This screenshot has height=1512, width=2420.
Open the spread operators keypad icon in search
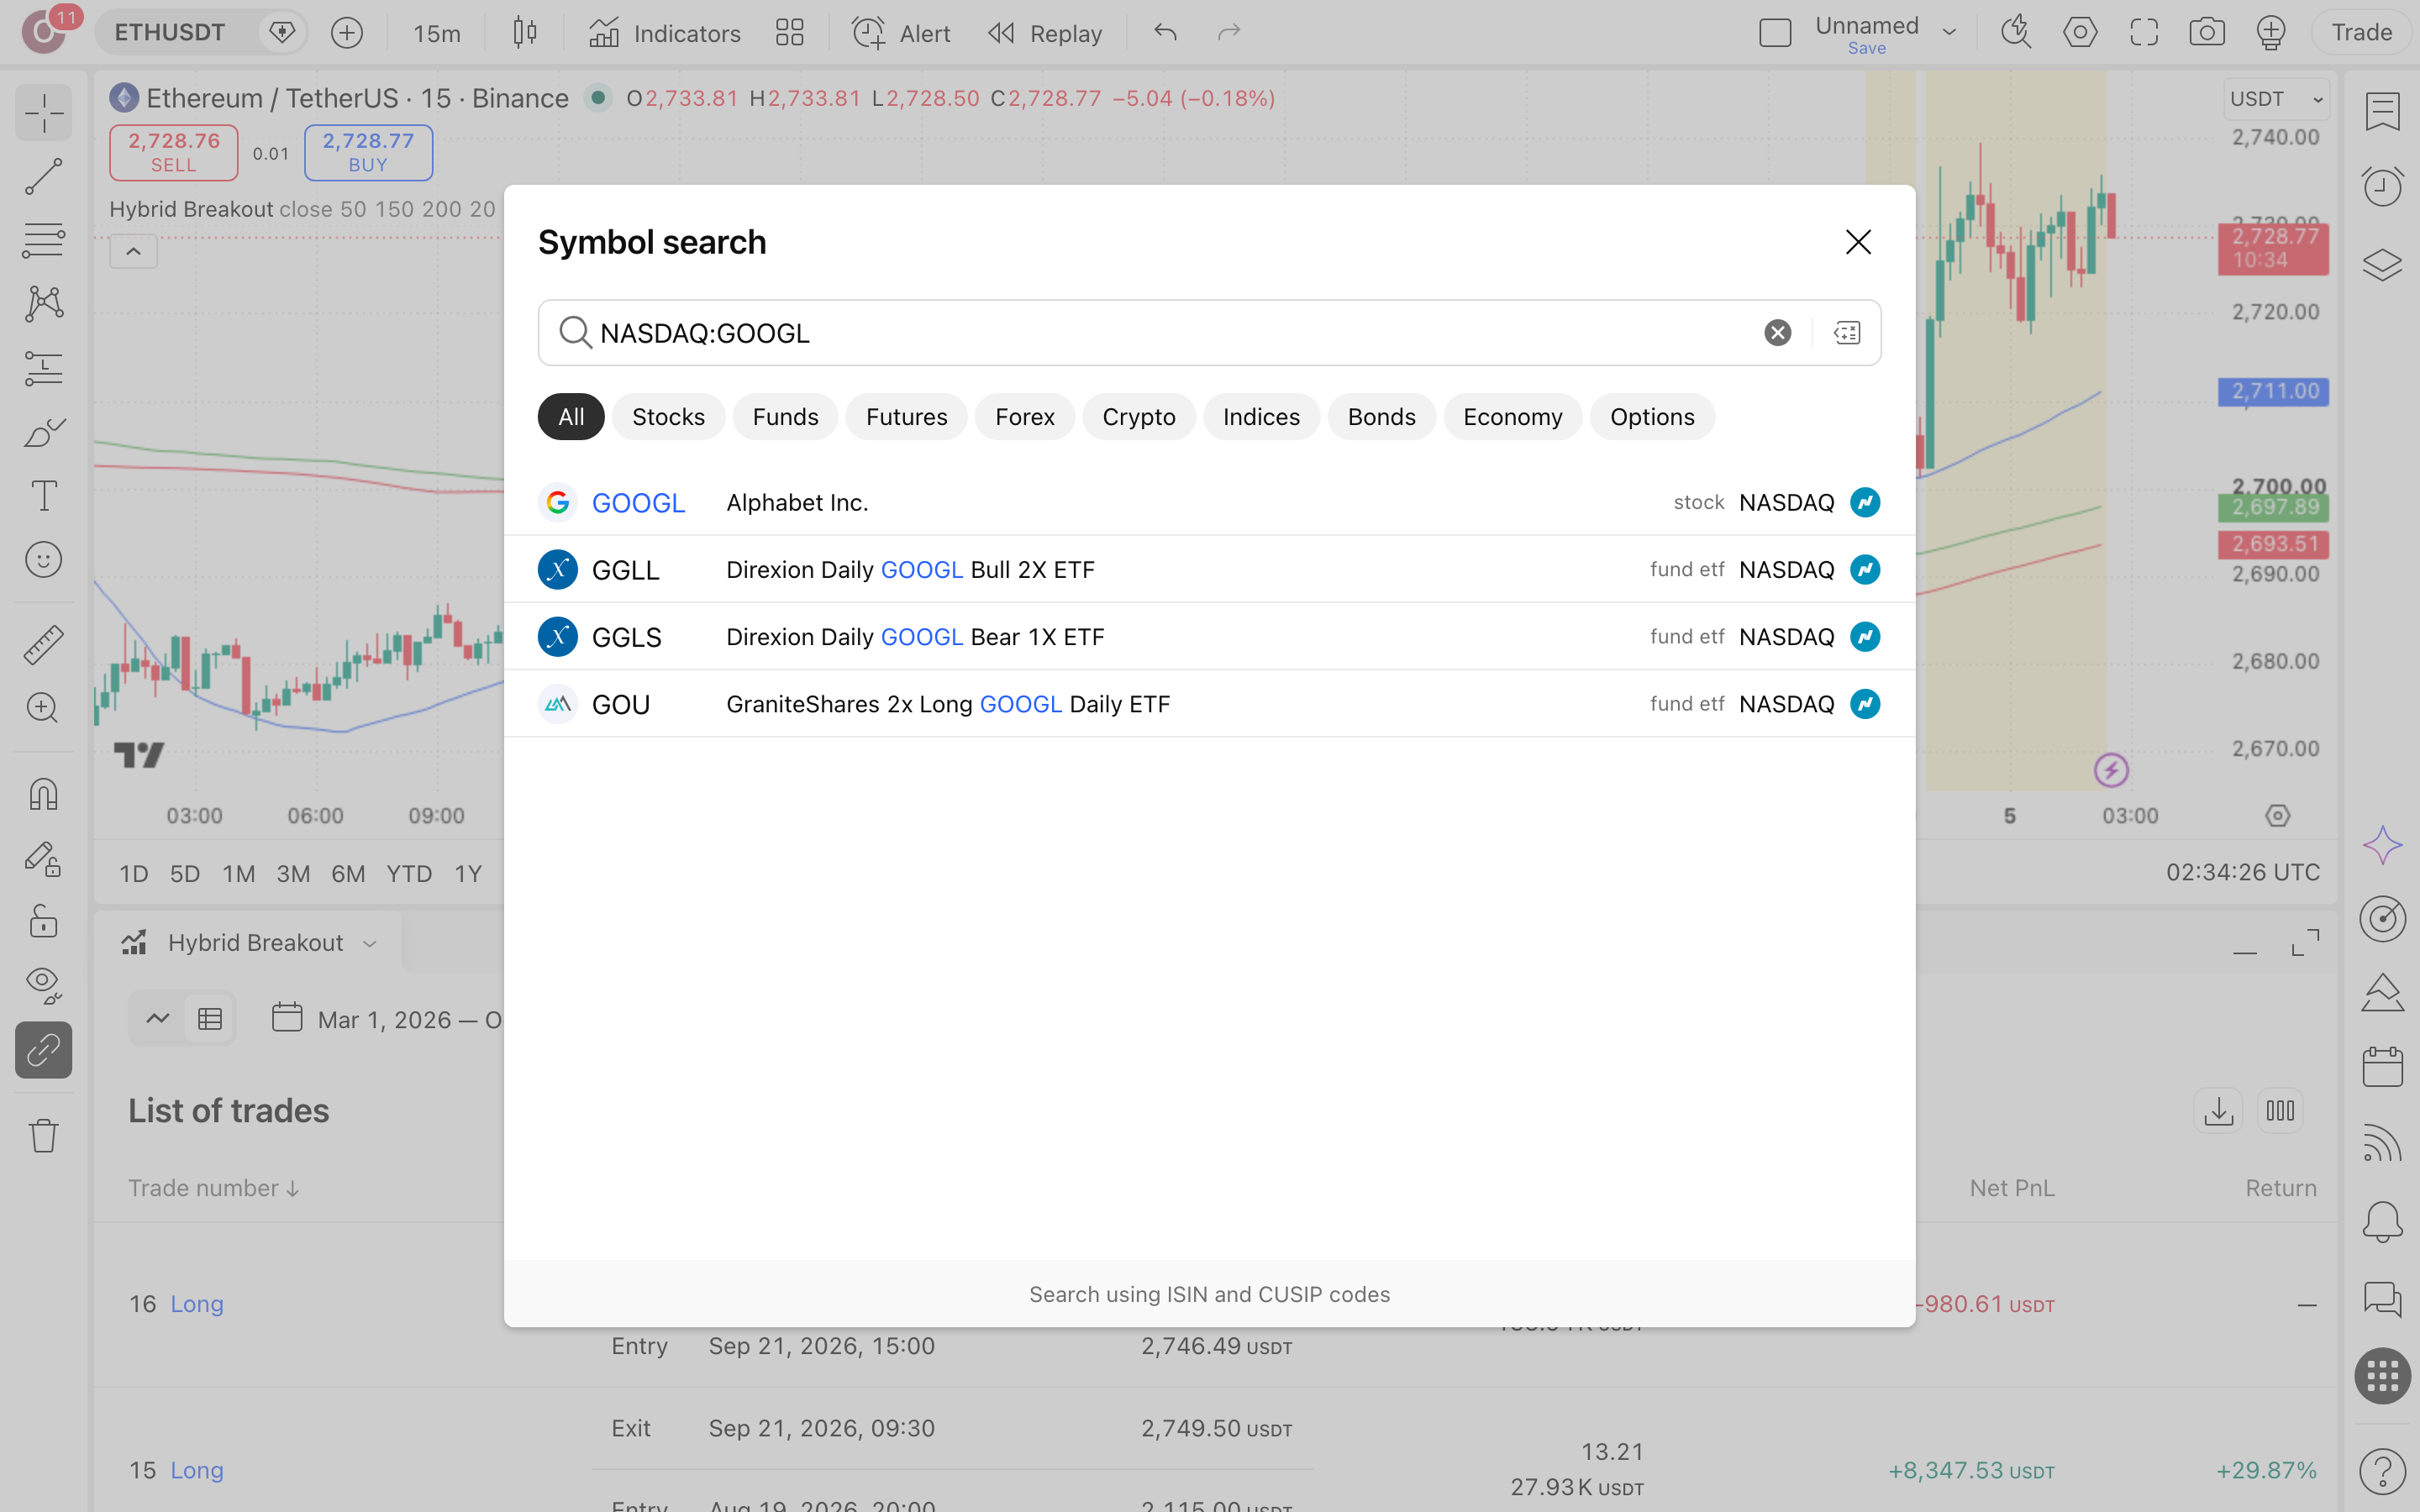tap(1847, 333)
